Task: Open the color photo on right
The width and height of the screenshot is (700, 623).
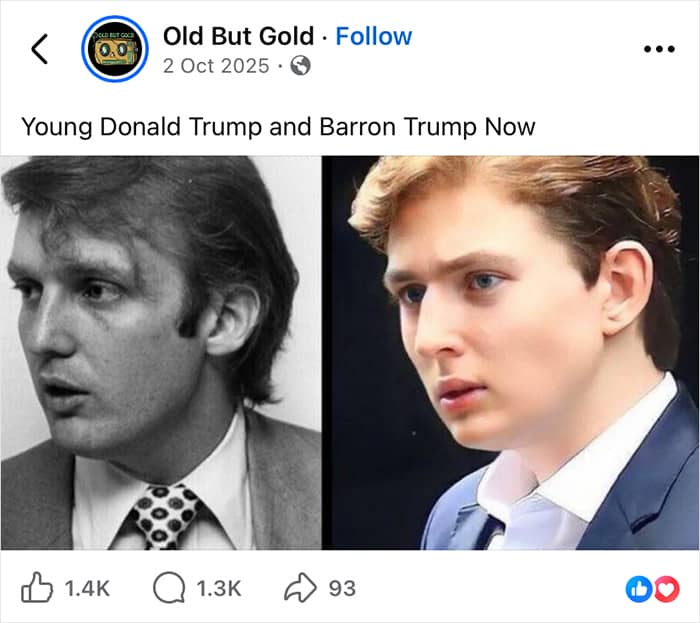Action: (511, 300)
